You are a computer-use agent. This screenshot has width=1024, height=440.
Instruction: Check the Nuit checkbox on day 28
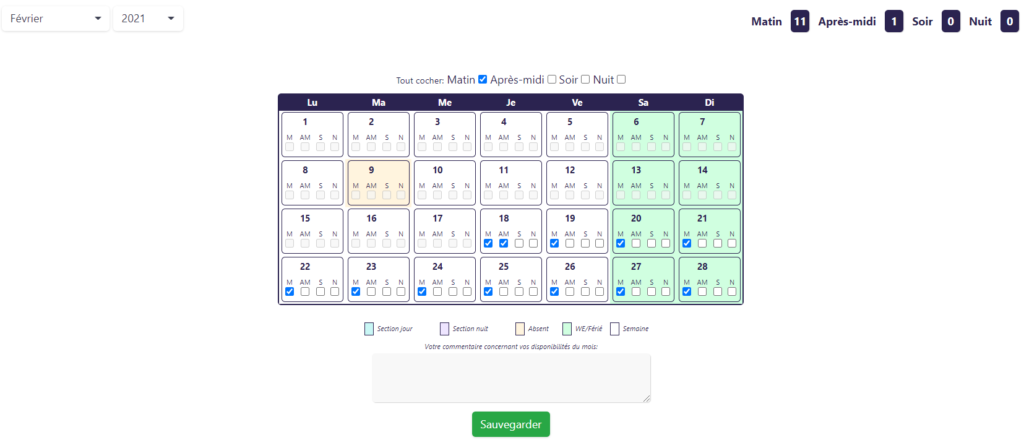(x=732, y=292)
